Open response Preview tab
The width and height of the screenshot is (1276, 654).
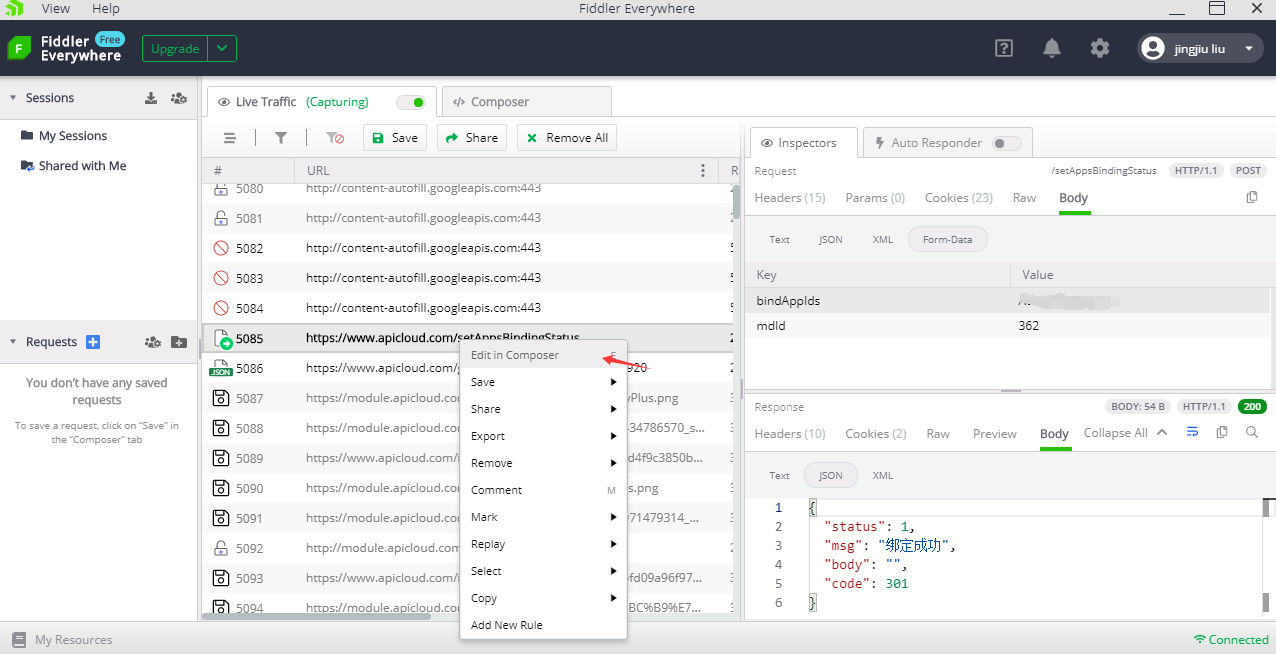click(x=995, y=434)
